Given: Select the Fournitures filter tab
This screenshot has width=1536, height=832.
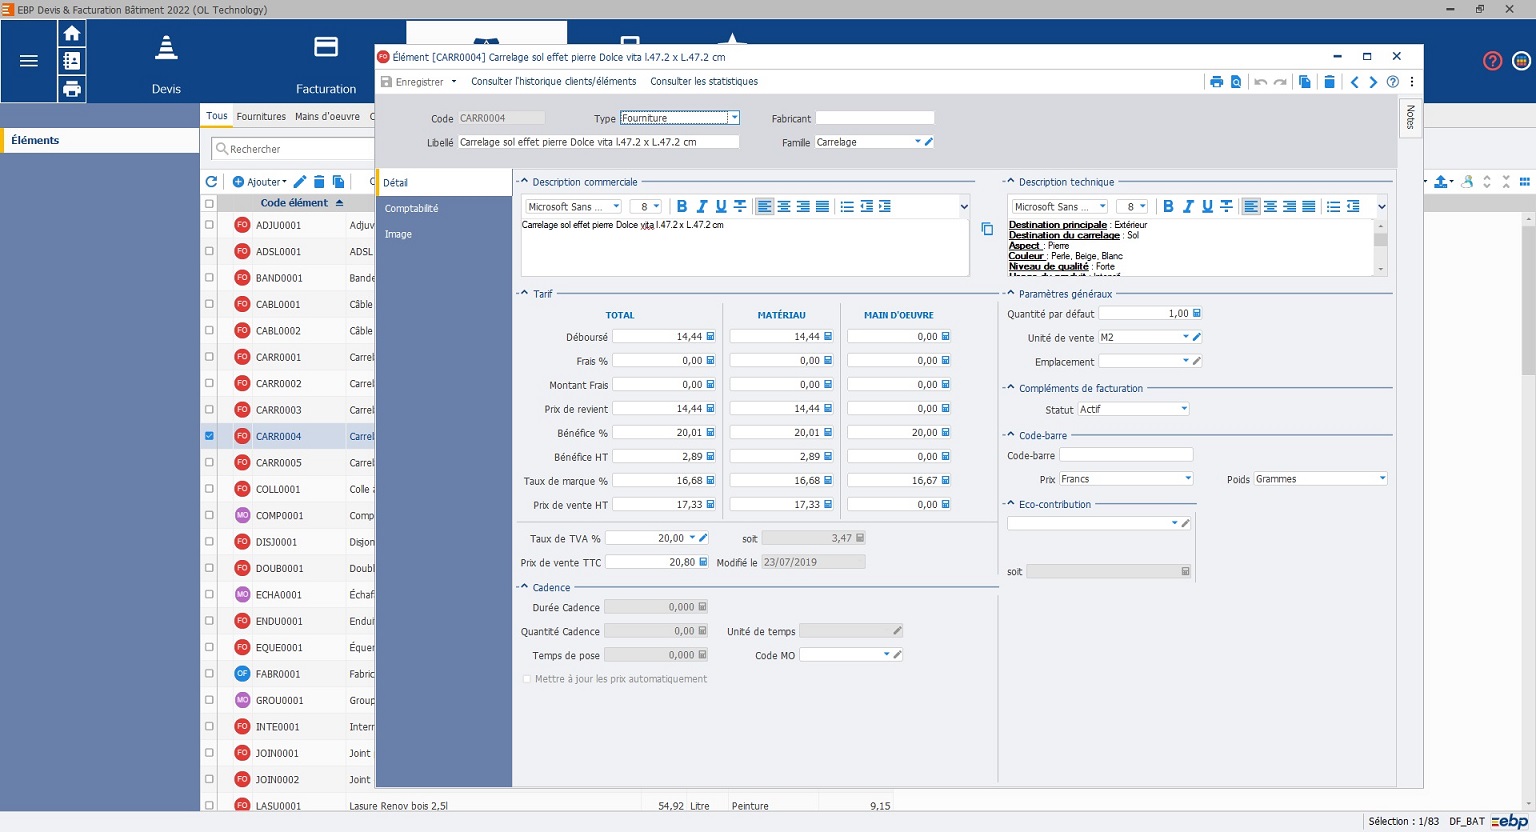Looking at the screenshot, I should coord(261,116).
